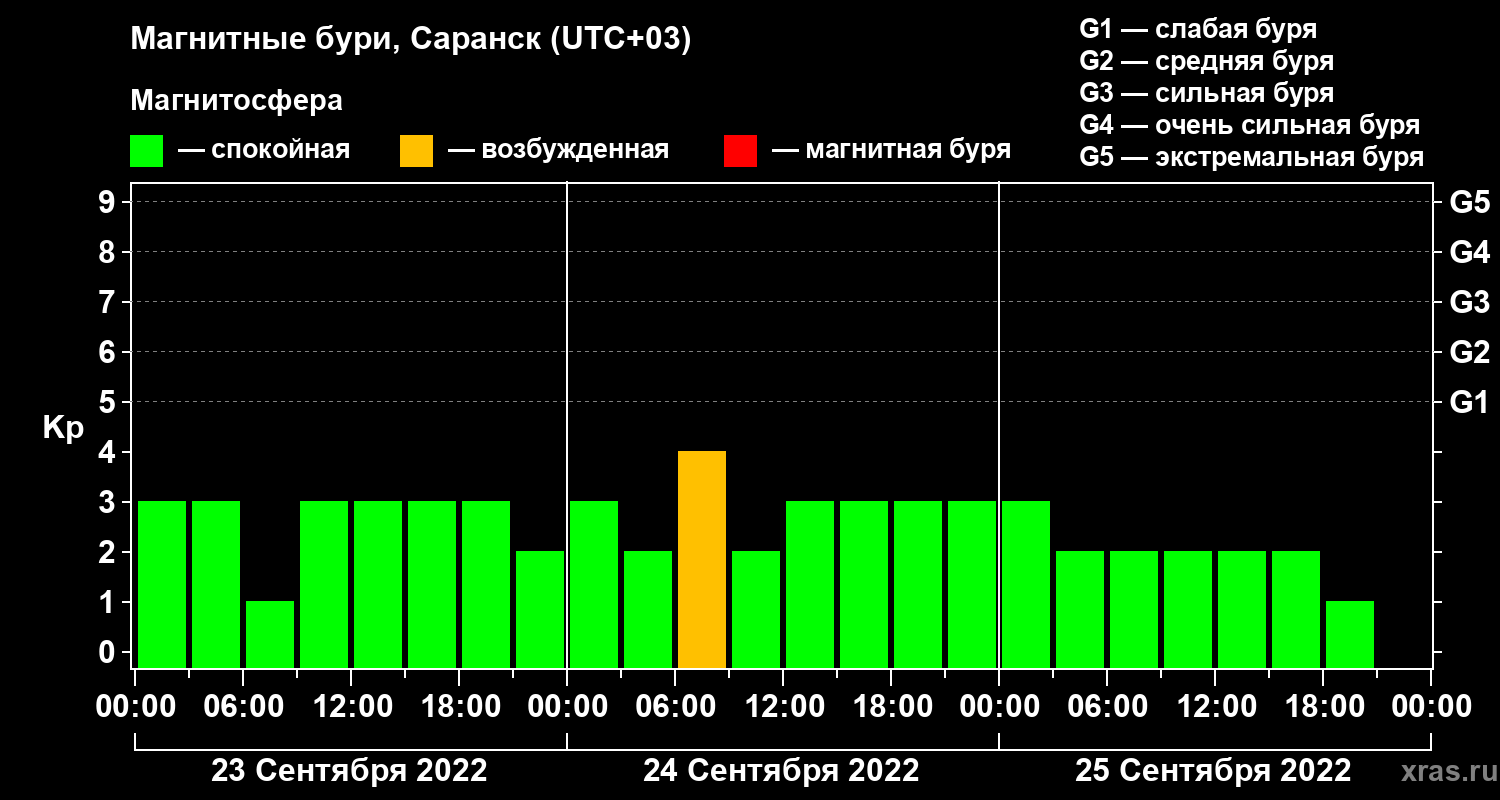Select the orange Kp 4 bar on 24 September

[702, 559]
